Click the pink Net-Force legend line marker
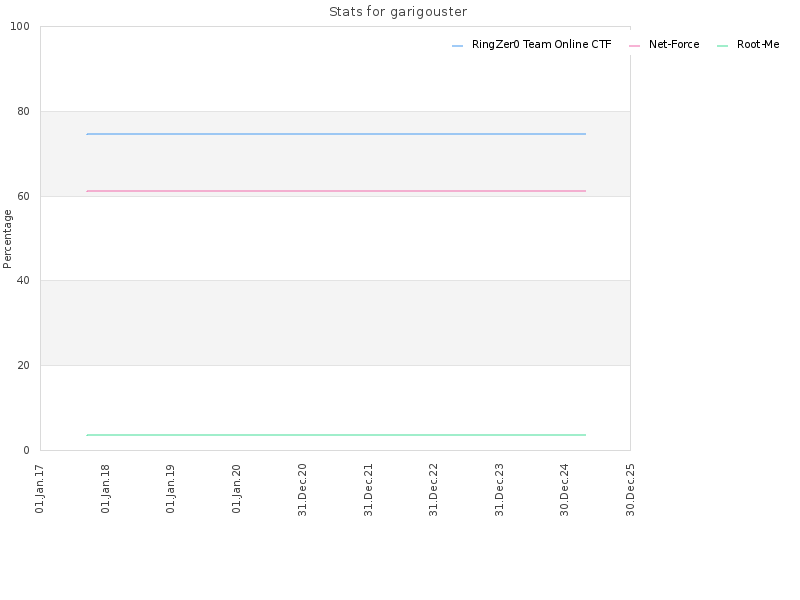 point(635,46)
